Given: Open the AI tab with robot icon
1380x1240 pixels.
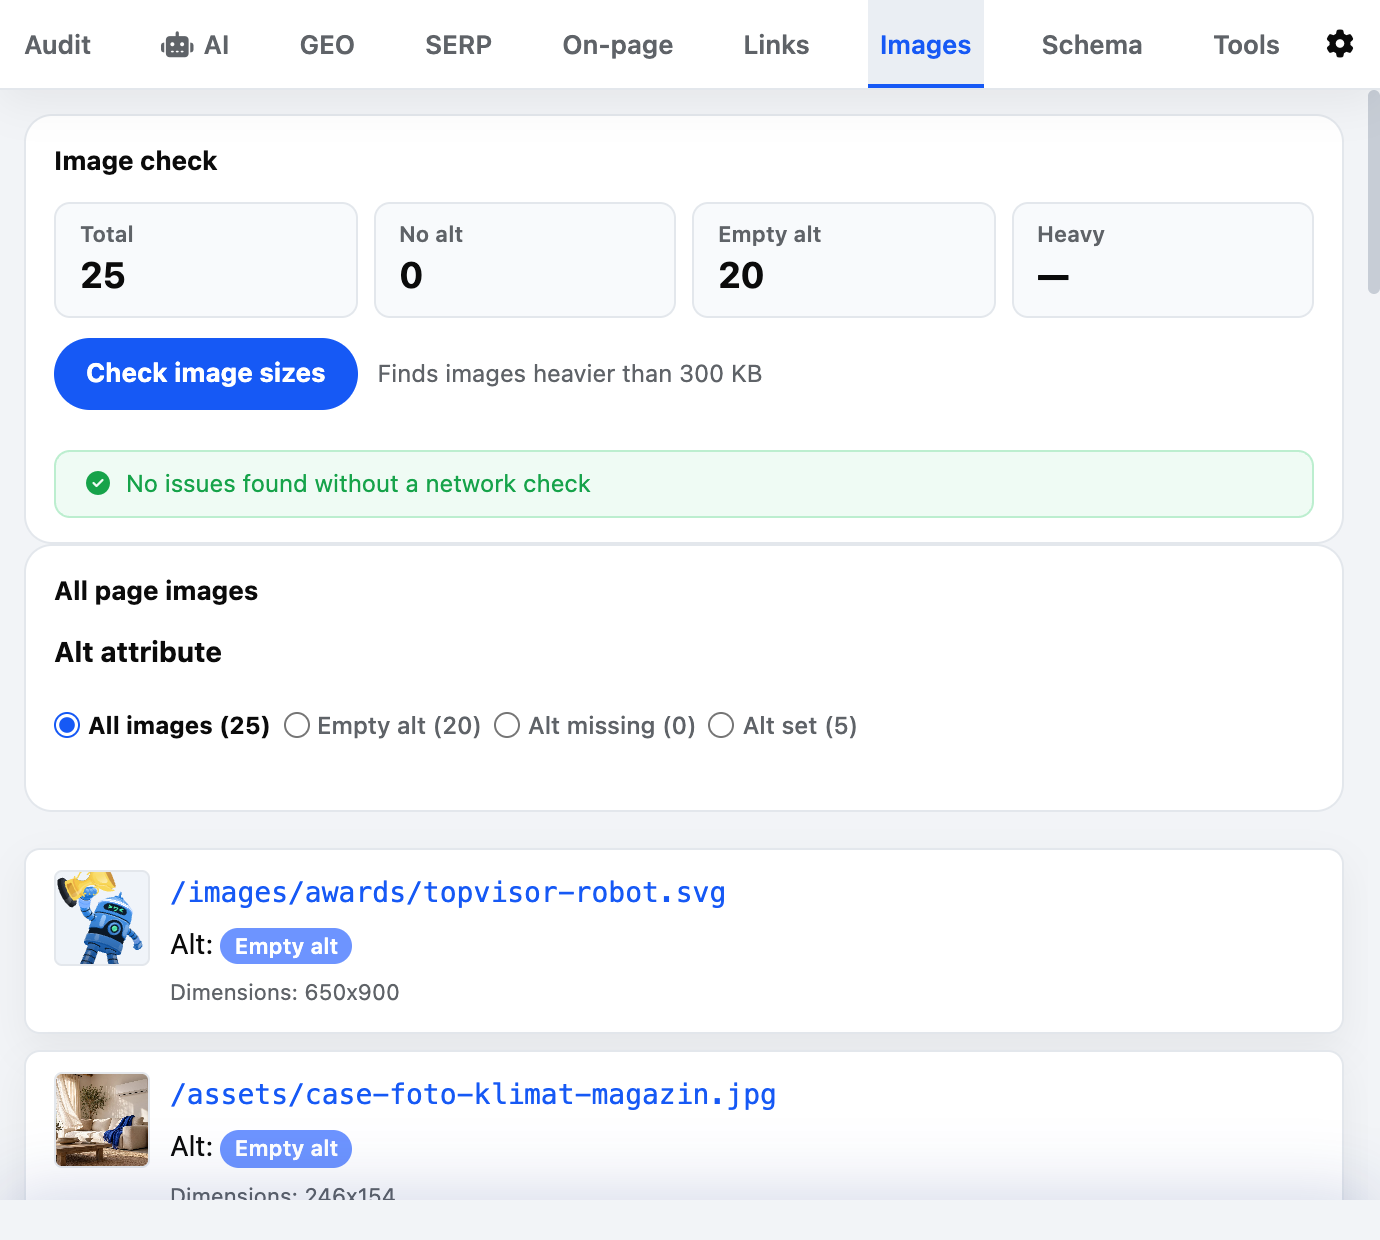Looking at the screenshot, I should pyautogui.click(x=195, y=45).
